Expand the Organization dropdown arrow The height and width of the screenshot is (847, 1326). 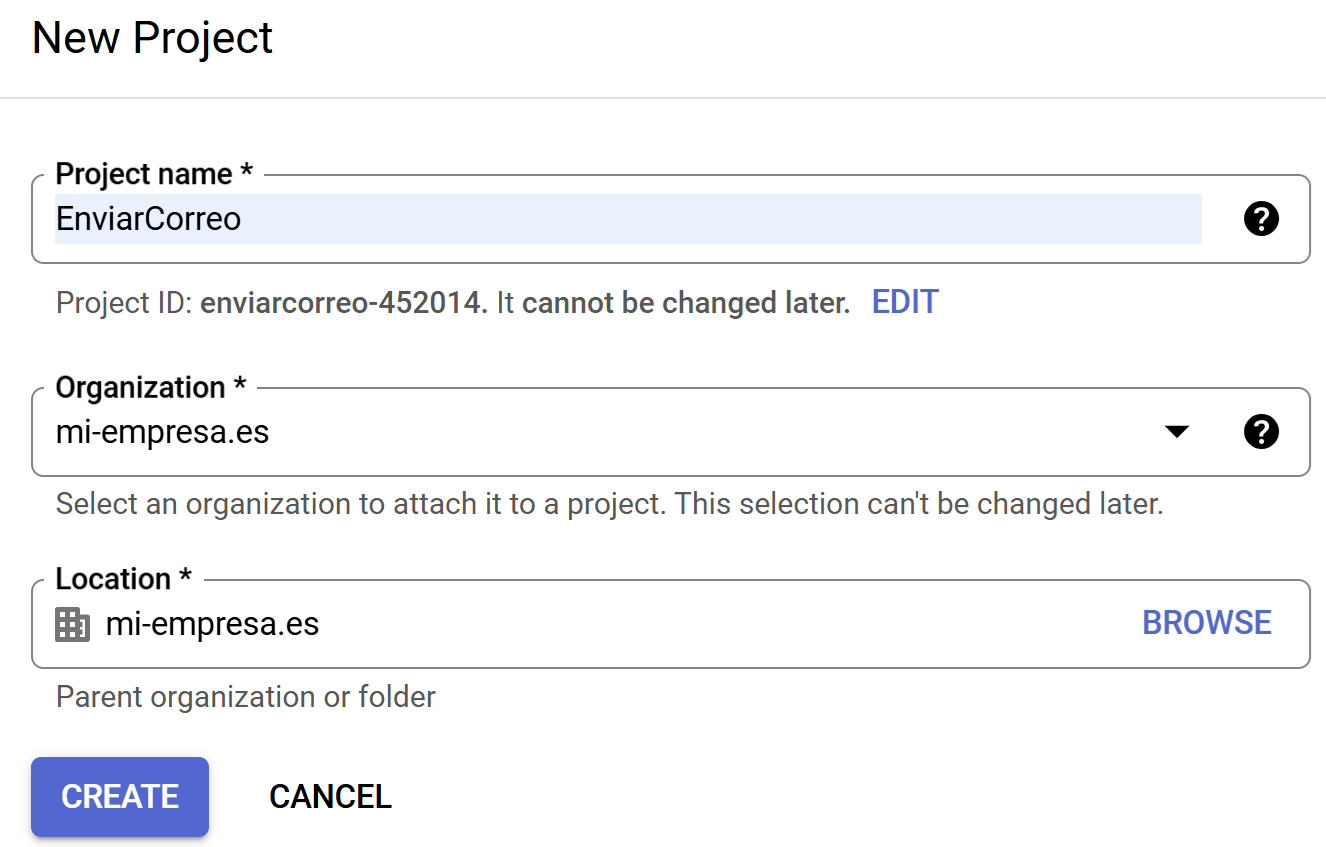point(1177,432)
